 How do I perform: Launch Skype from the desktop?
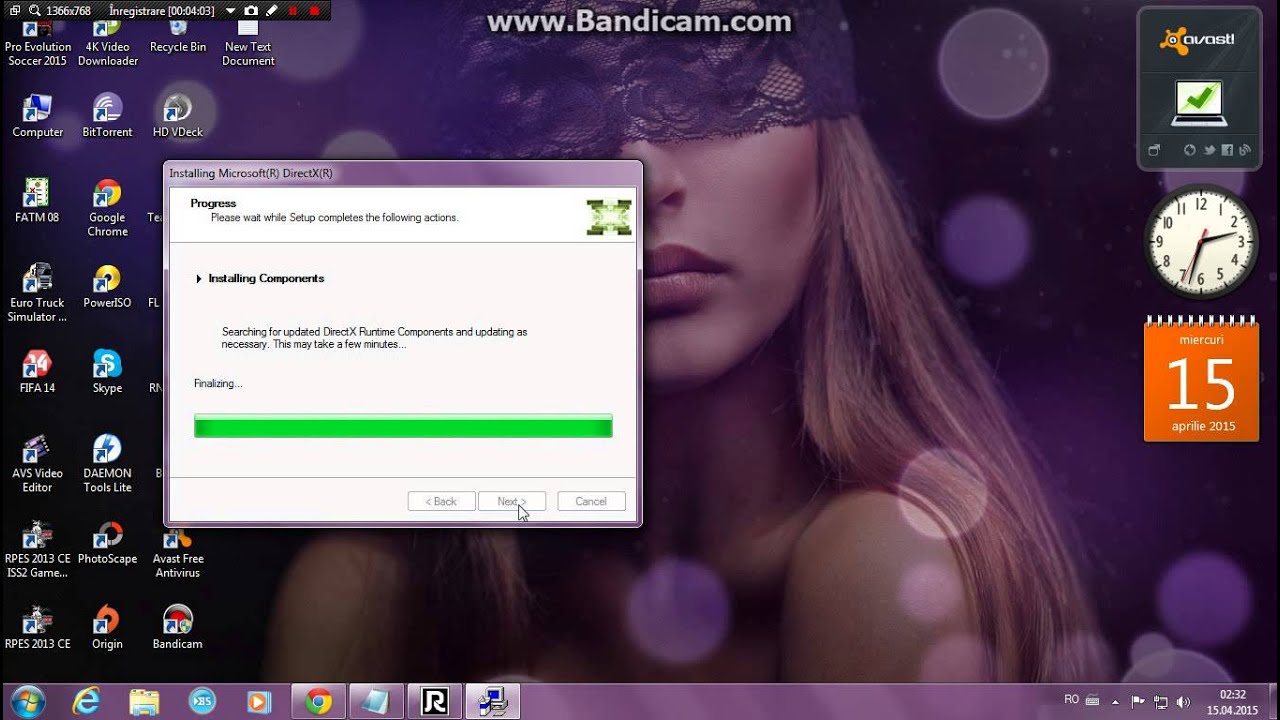point(107,372)
